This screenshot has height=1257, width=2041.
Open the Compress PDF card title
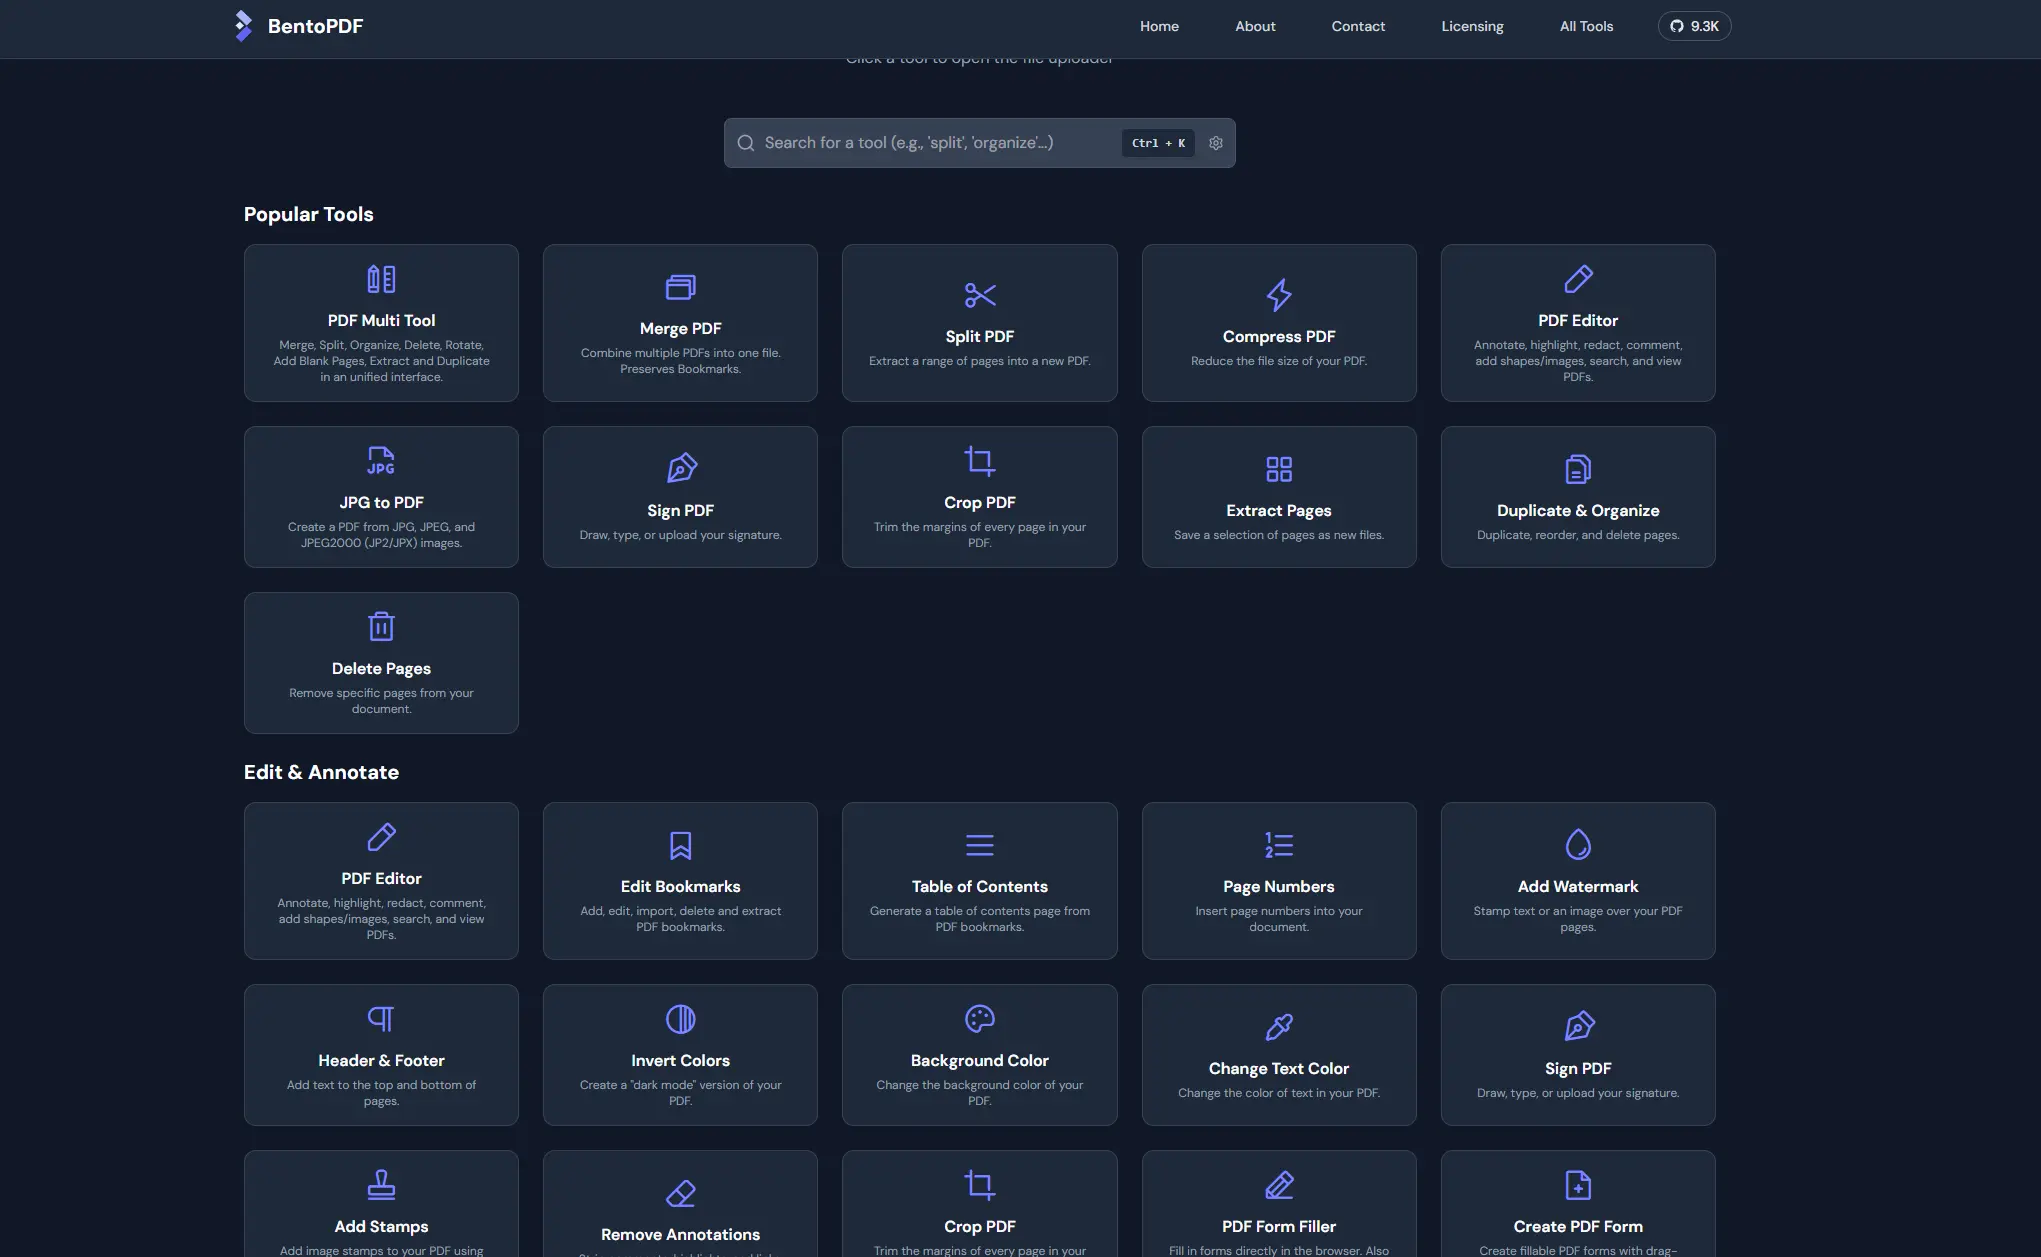coord(1279,337)
